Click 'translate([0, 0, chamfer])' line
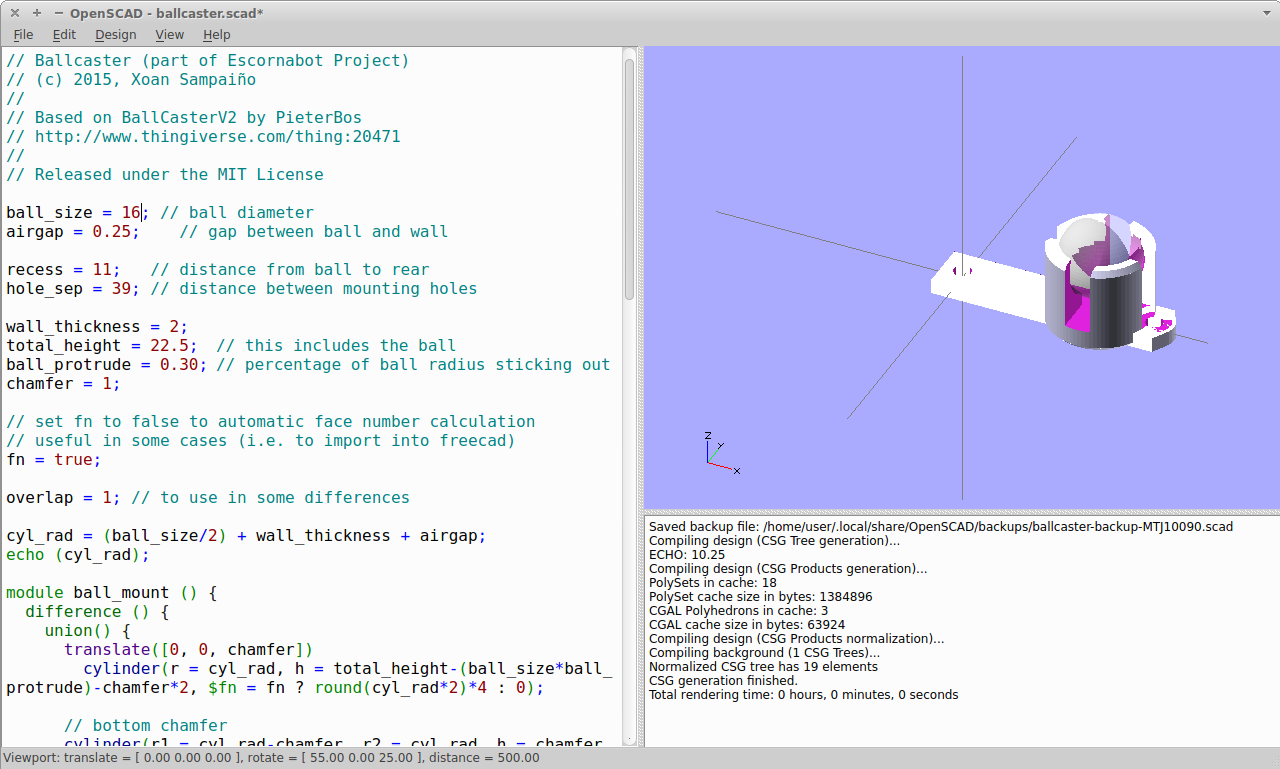 [x=189, y=650]
